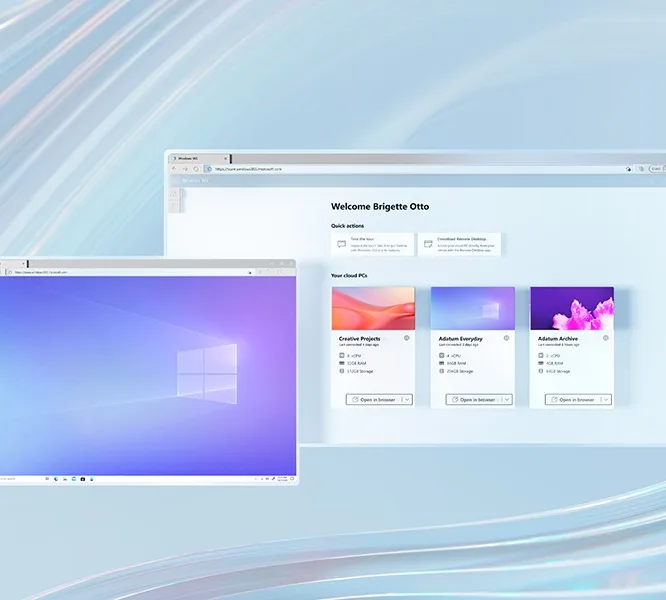Open Creative Projects in browser
Screen dimensions: 666x600
(x=374, y=400)
